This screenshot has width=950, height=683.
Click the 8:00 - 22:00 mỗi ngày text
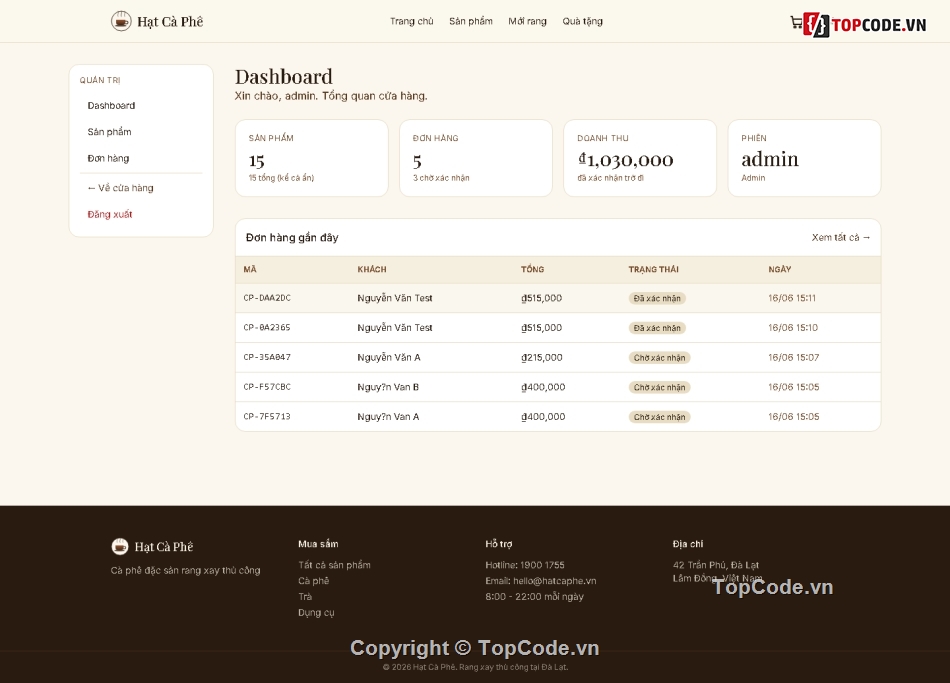click(534, 596)
